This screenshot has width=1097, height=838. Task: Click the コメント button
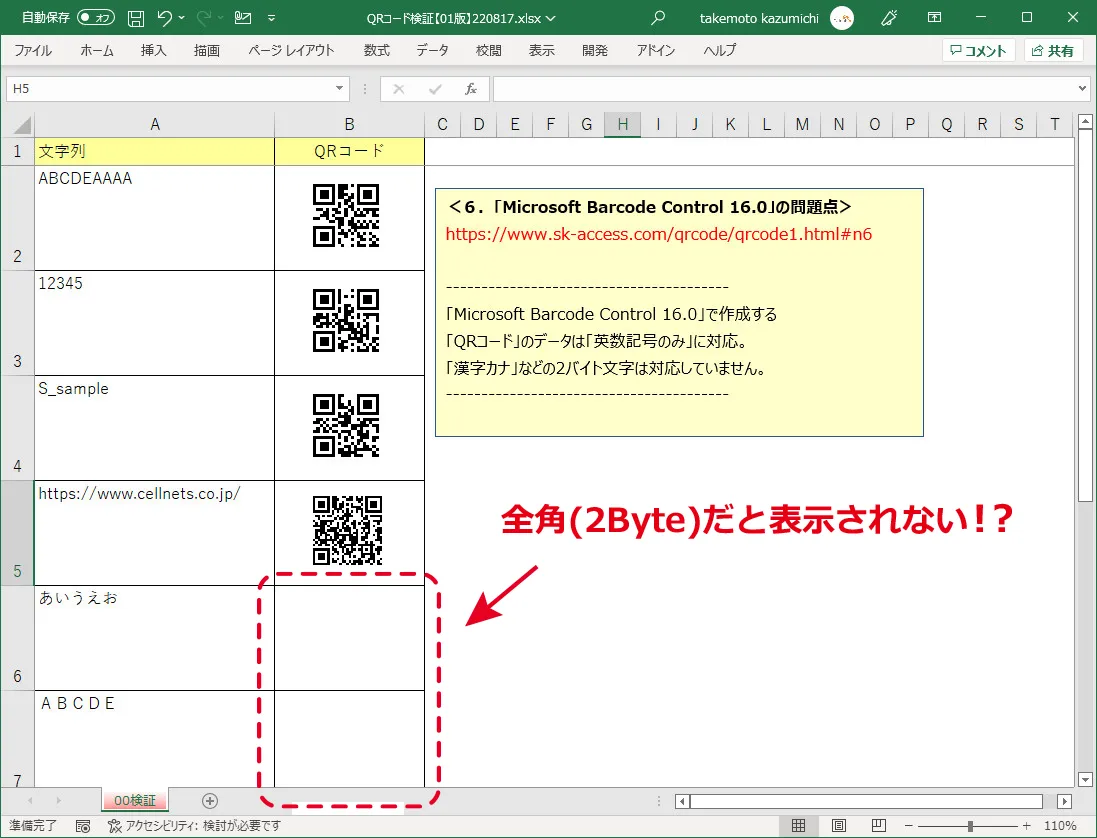coord(979,50)
